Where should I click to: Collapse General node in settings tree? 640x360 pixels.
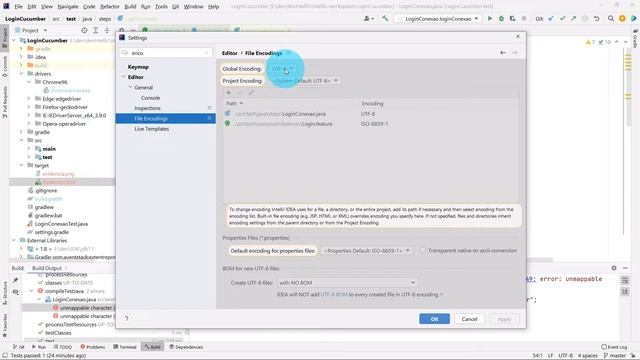point(130,87)
